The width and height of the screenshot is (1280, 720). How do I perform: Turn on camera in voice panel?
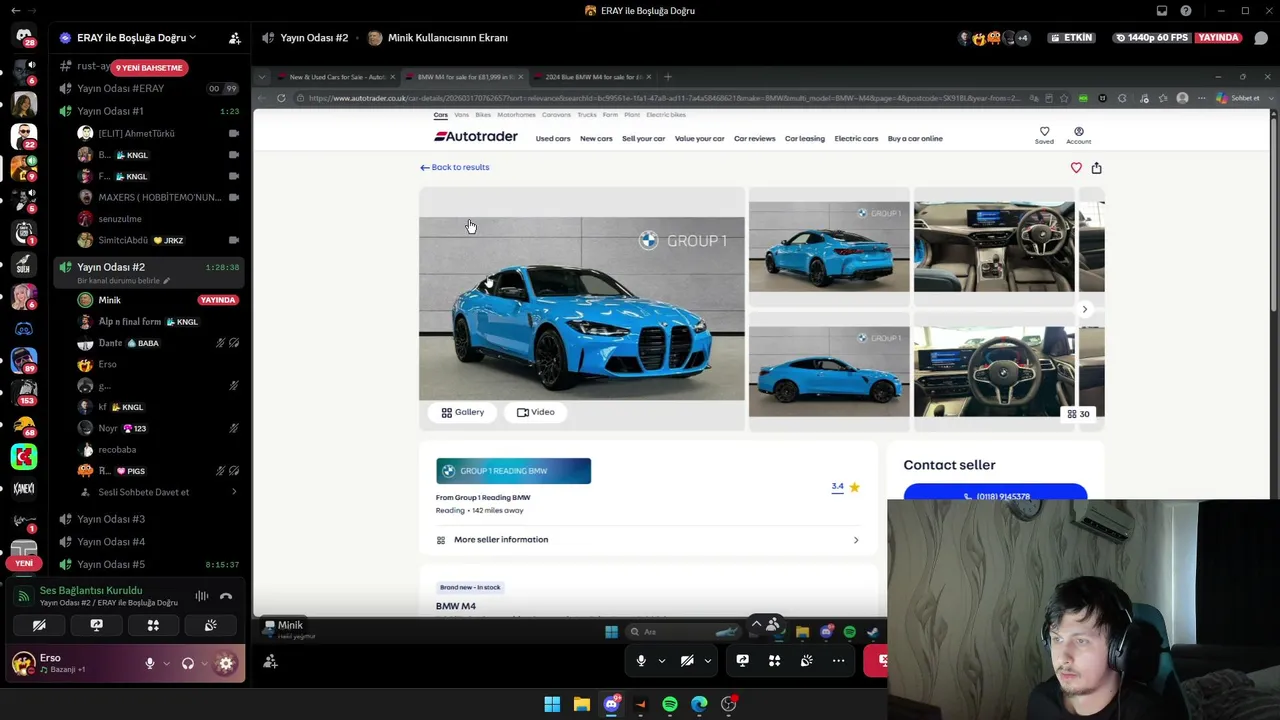coord(39,626)
